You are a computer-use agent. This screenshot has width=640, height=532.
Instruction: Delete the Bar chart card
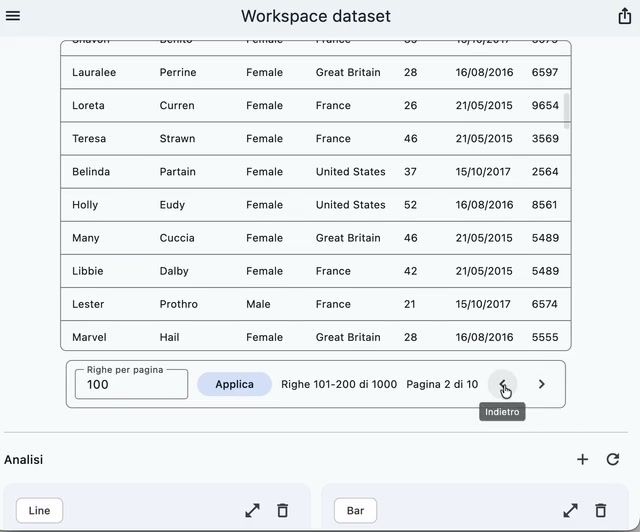600,510
